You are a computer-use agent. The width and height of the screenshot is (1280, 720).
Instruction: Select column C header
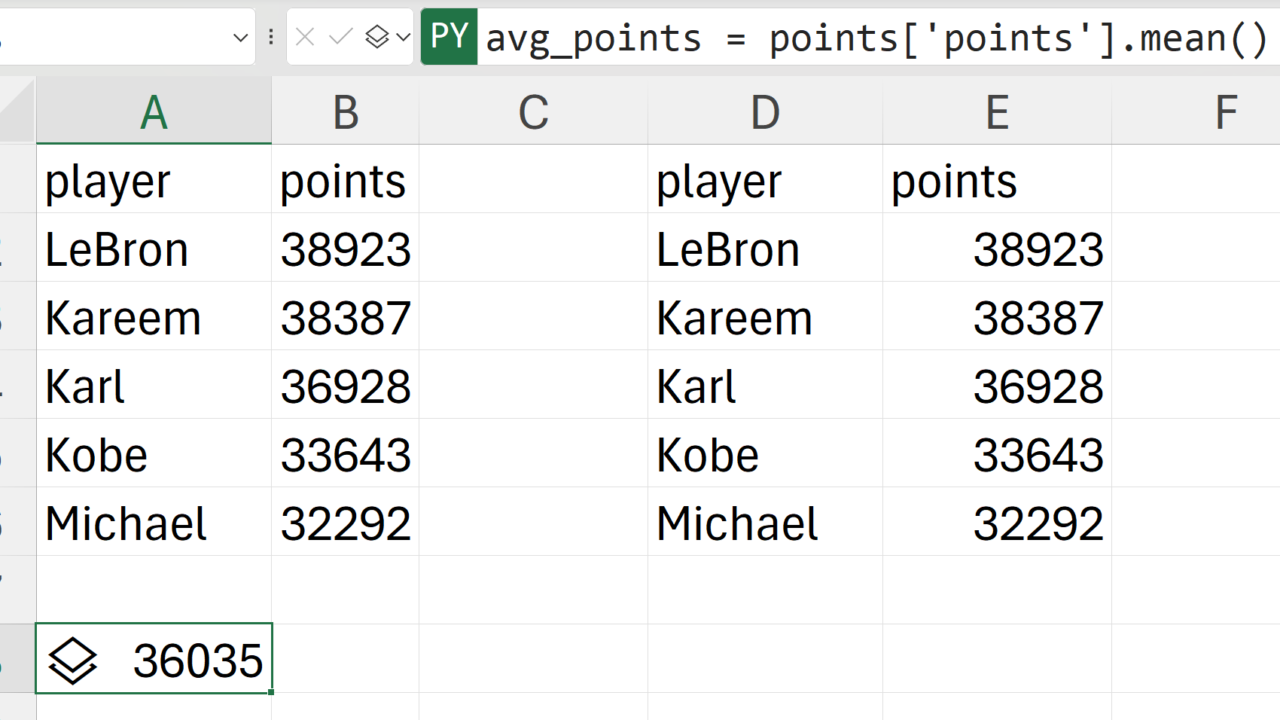click(x=533, y=113)
